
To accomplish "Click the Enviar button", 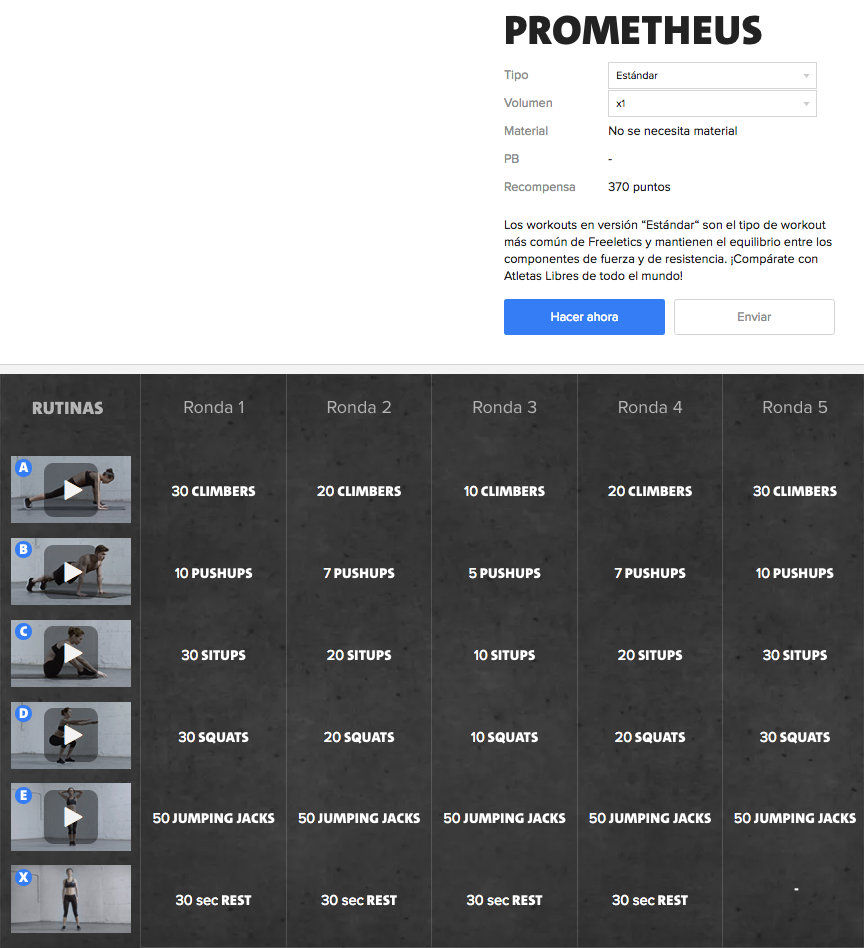I will 754,317.
